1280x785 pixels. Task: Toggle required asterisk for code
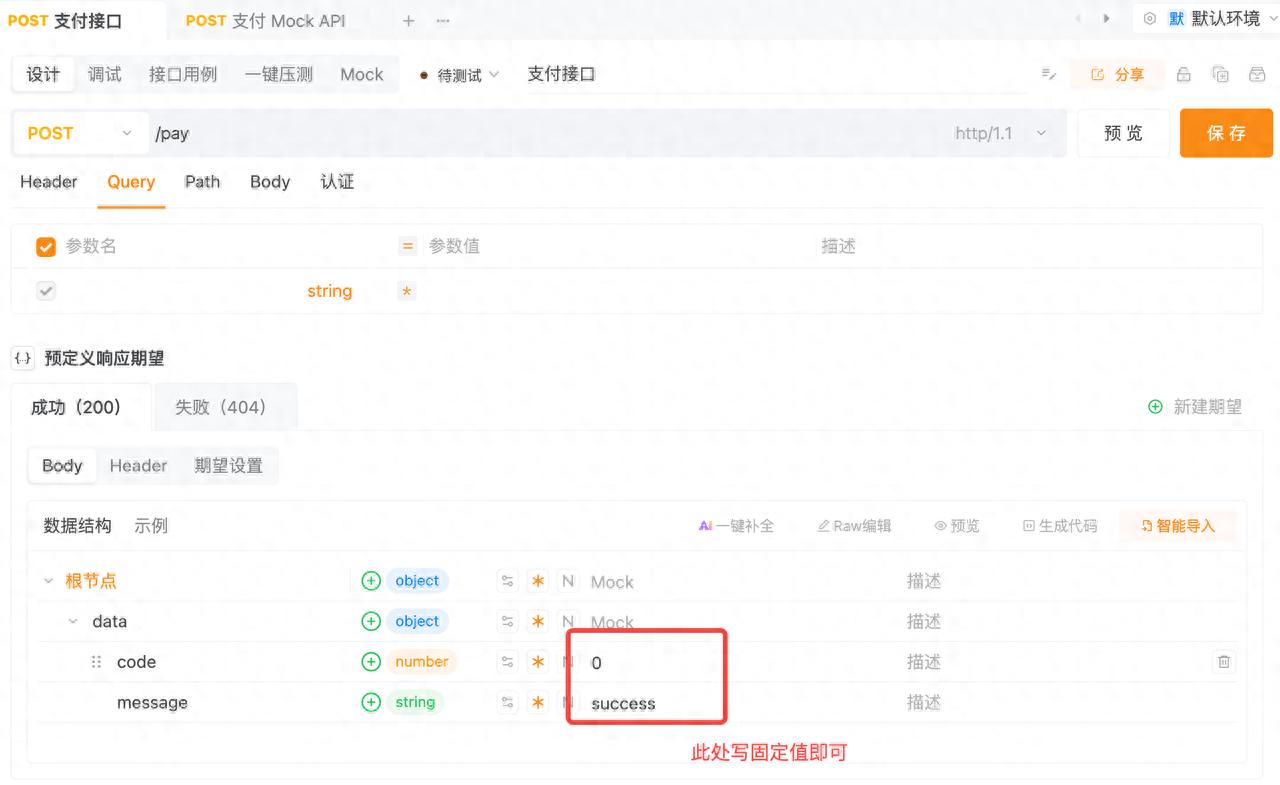[538, 662]
